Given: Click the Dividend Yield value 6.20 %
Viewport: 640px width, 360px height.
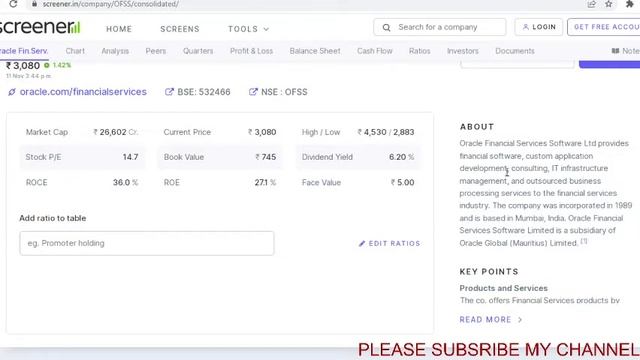Looking at the screenshot, I should 402,157.
